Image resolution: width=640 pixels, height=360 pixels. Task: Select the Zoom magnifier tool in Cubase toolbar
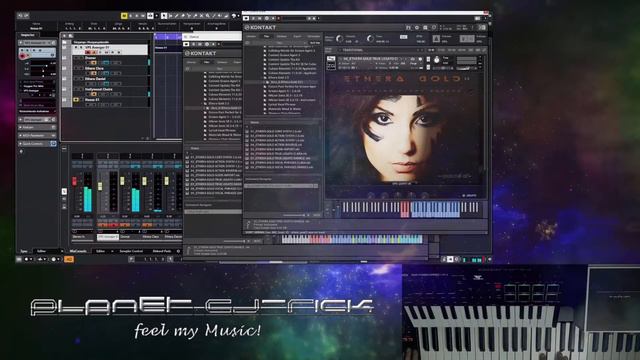[207, 16]
